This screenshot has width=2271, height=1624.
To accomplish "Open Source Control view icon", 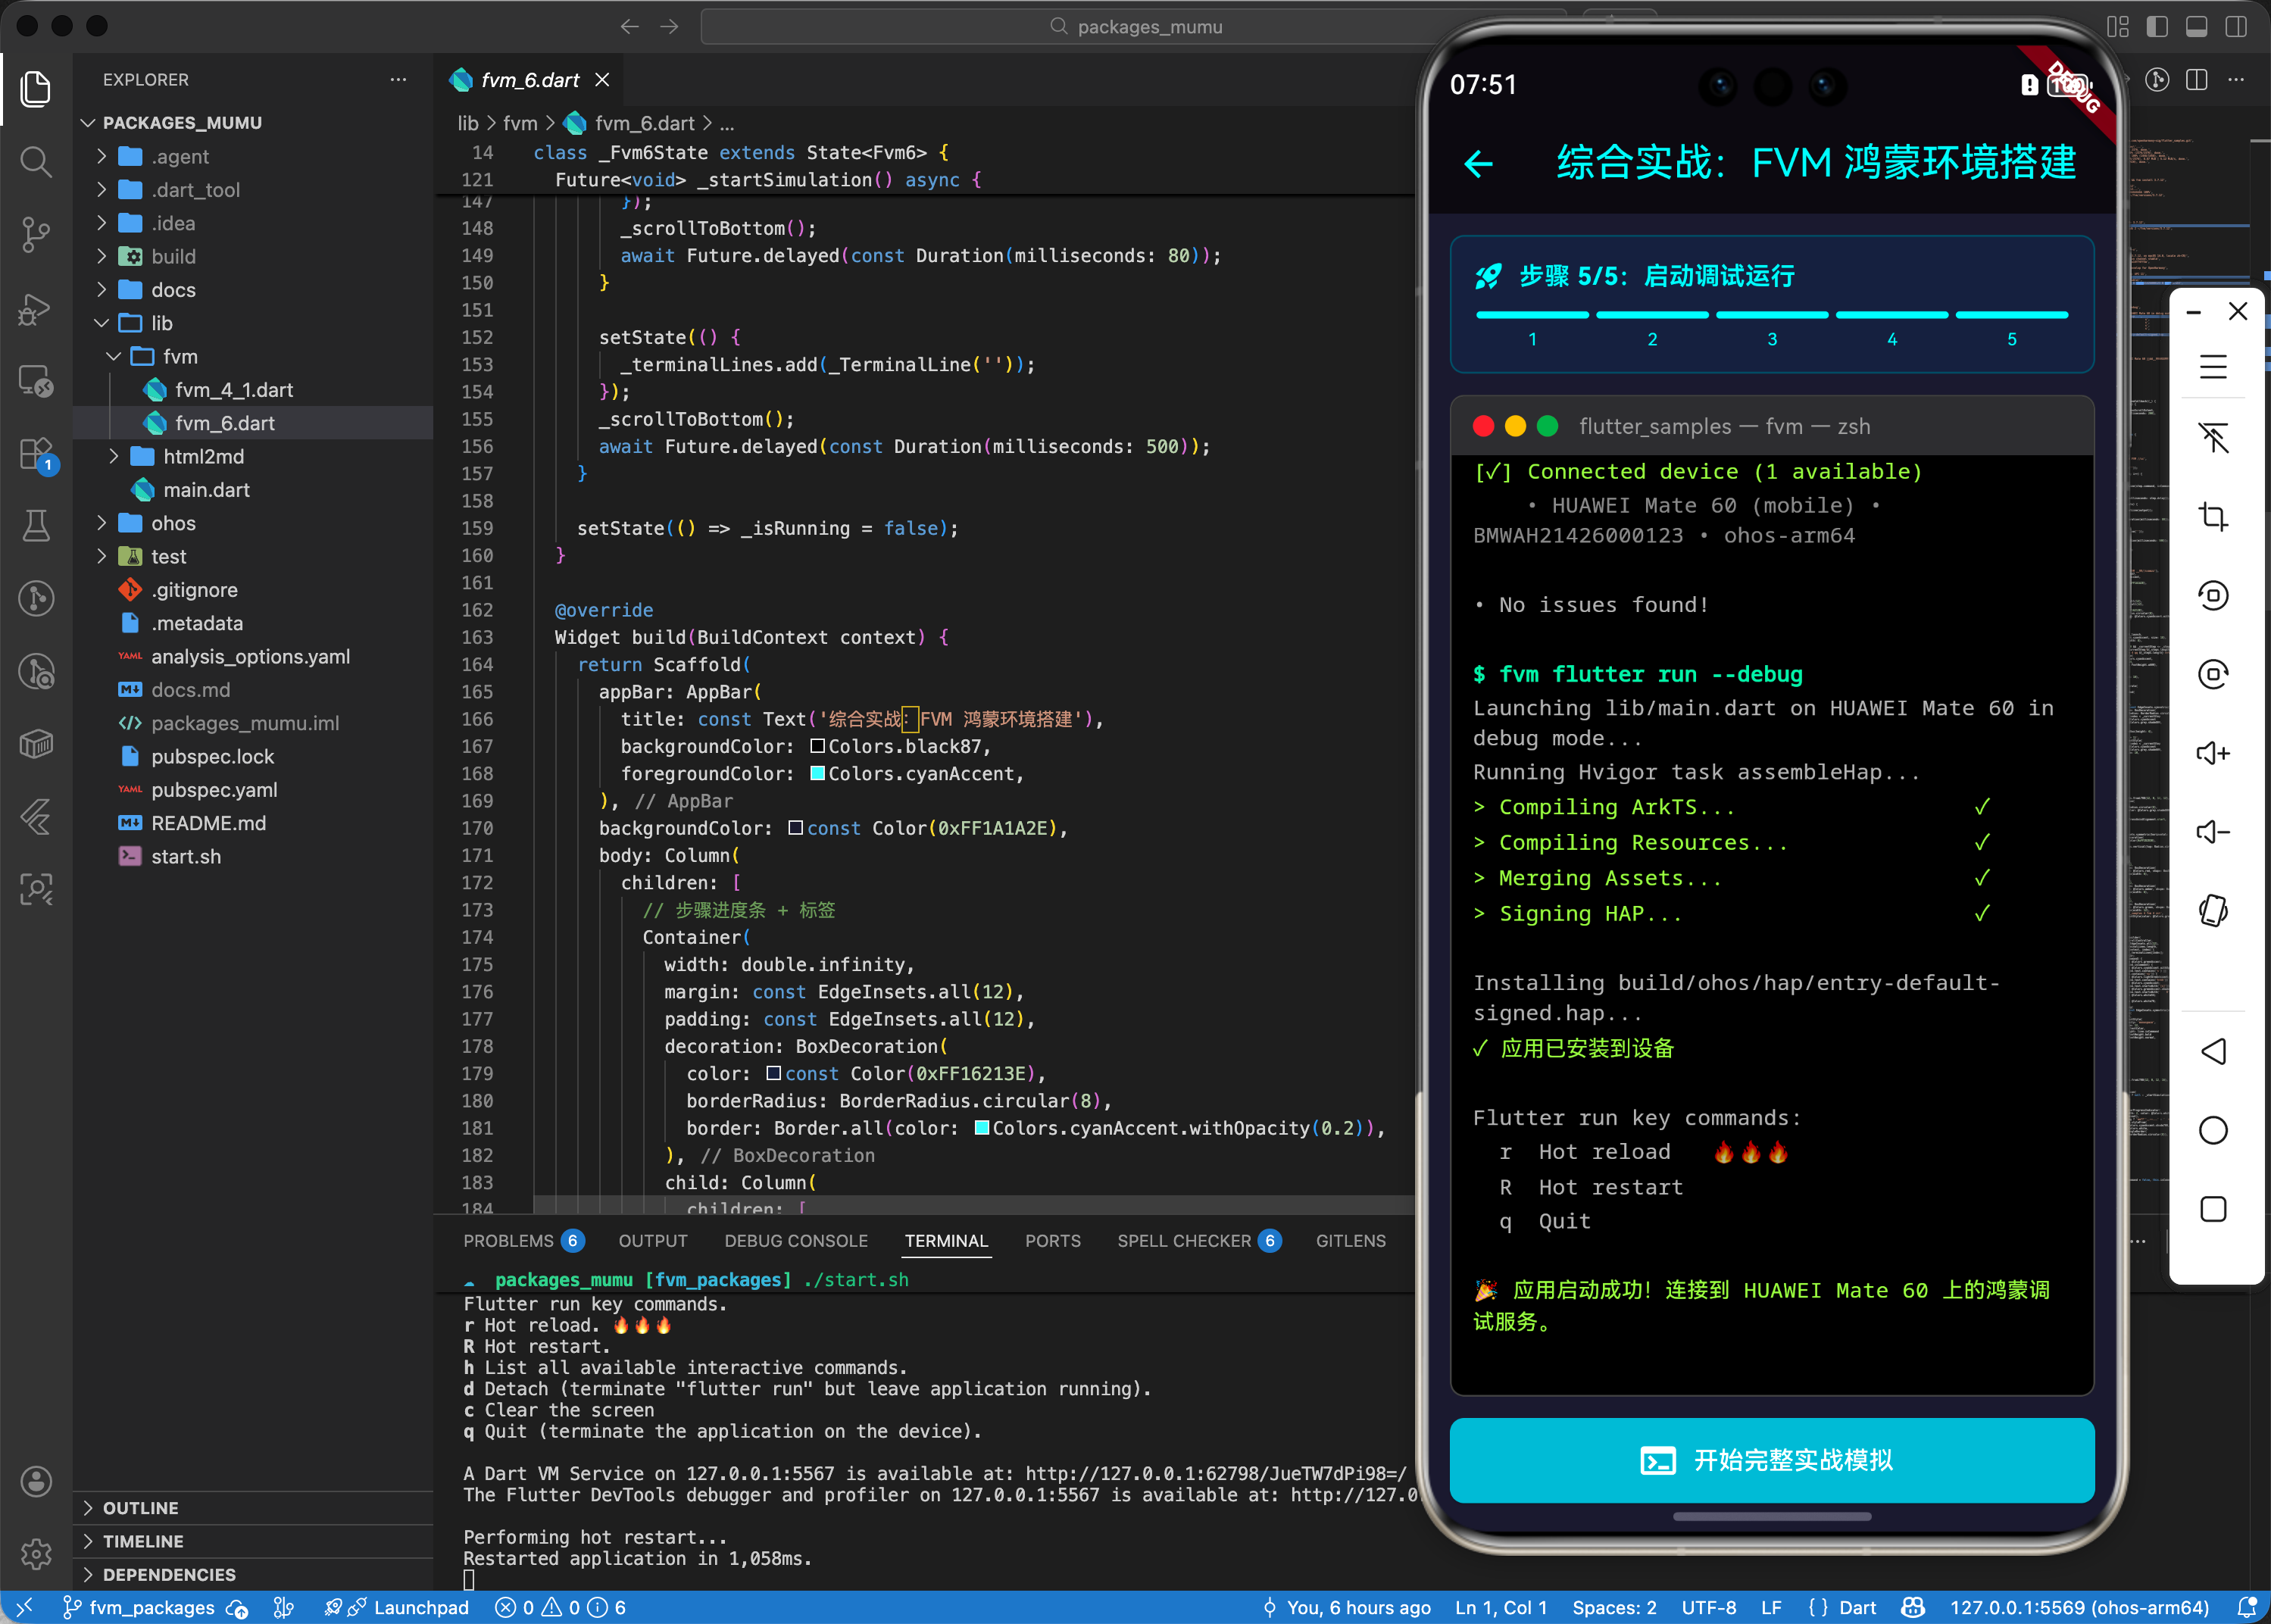I will pyautogui.click(x=36, y=234).
